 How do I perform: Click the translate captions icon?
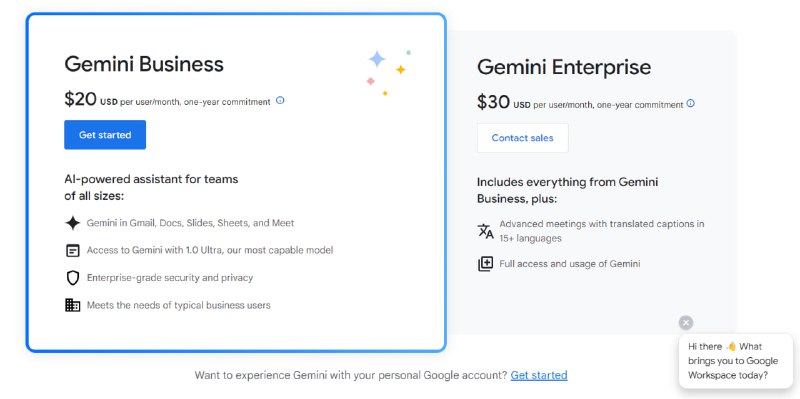click(485, 231)
